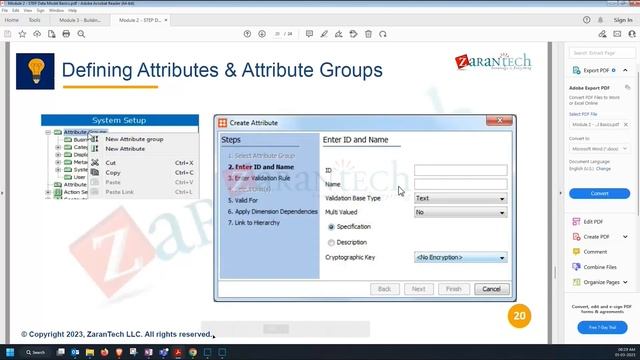Go to previous page with up arrow
Image resolution: width=640 pixels, height=360 pixels.
247,34
